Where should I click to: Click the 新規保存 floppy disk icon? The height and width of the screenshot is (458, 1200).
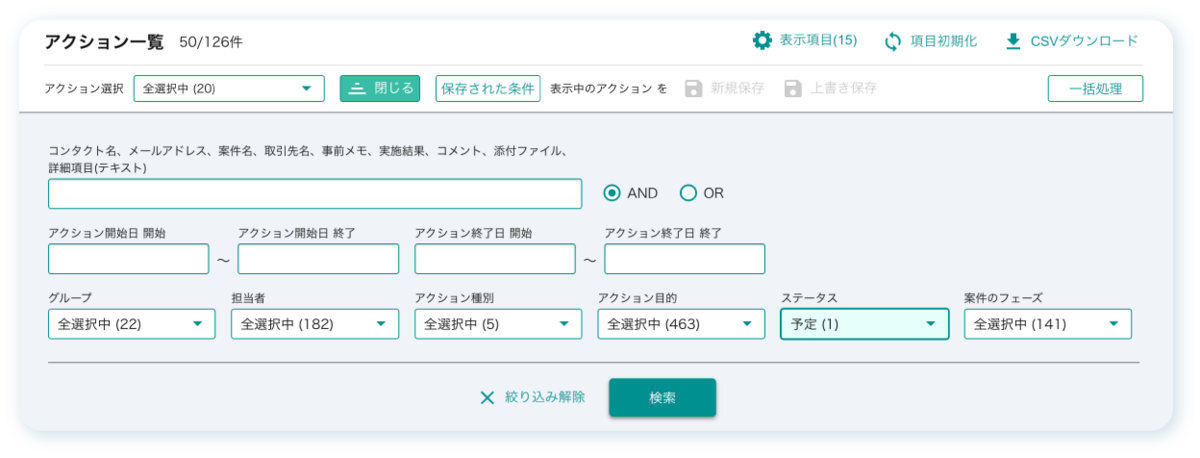coord(694,89)
